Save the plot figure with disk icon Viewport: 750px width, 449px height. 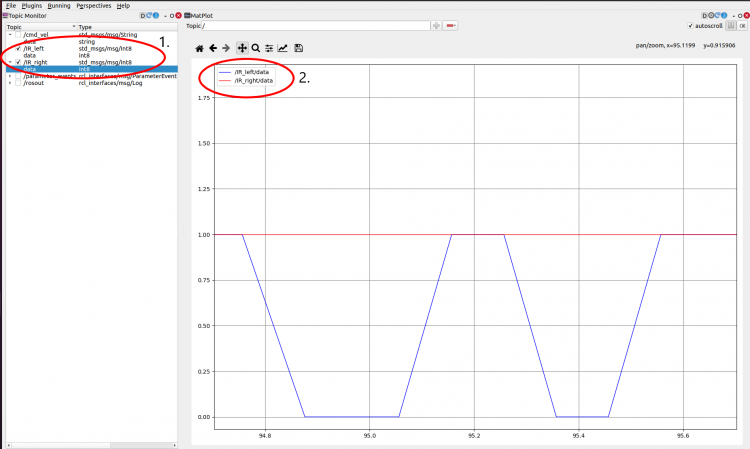click(299, 48)
